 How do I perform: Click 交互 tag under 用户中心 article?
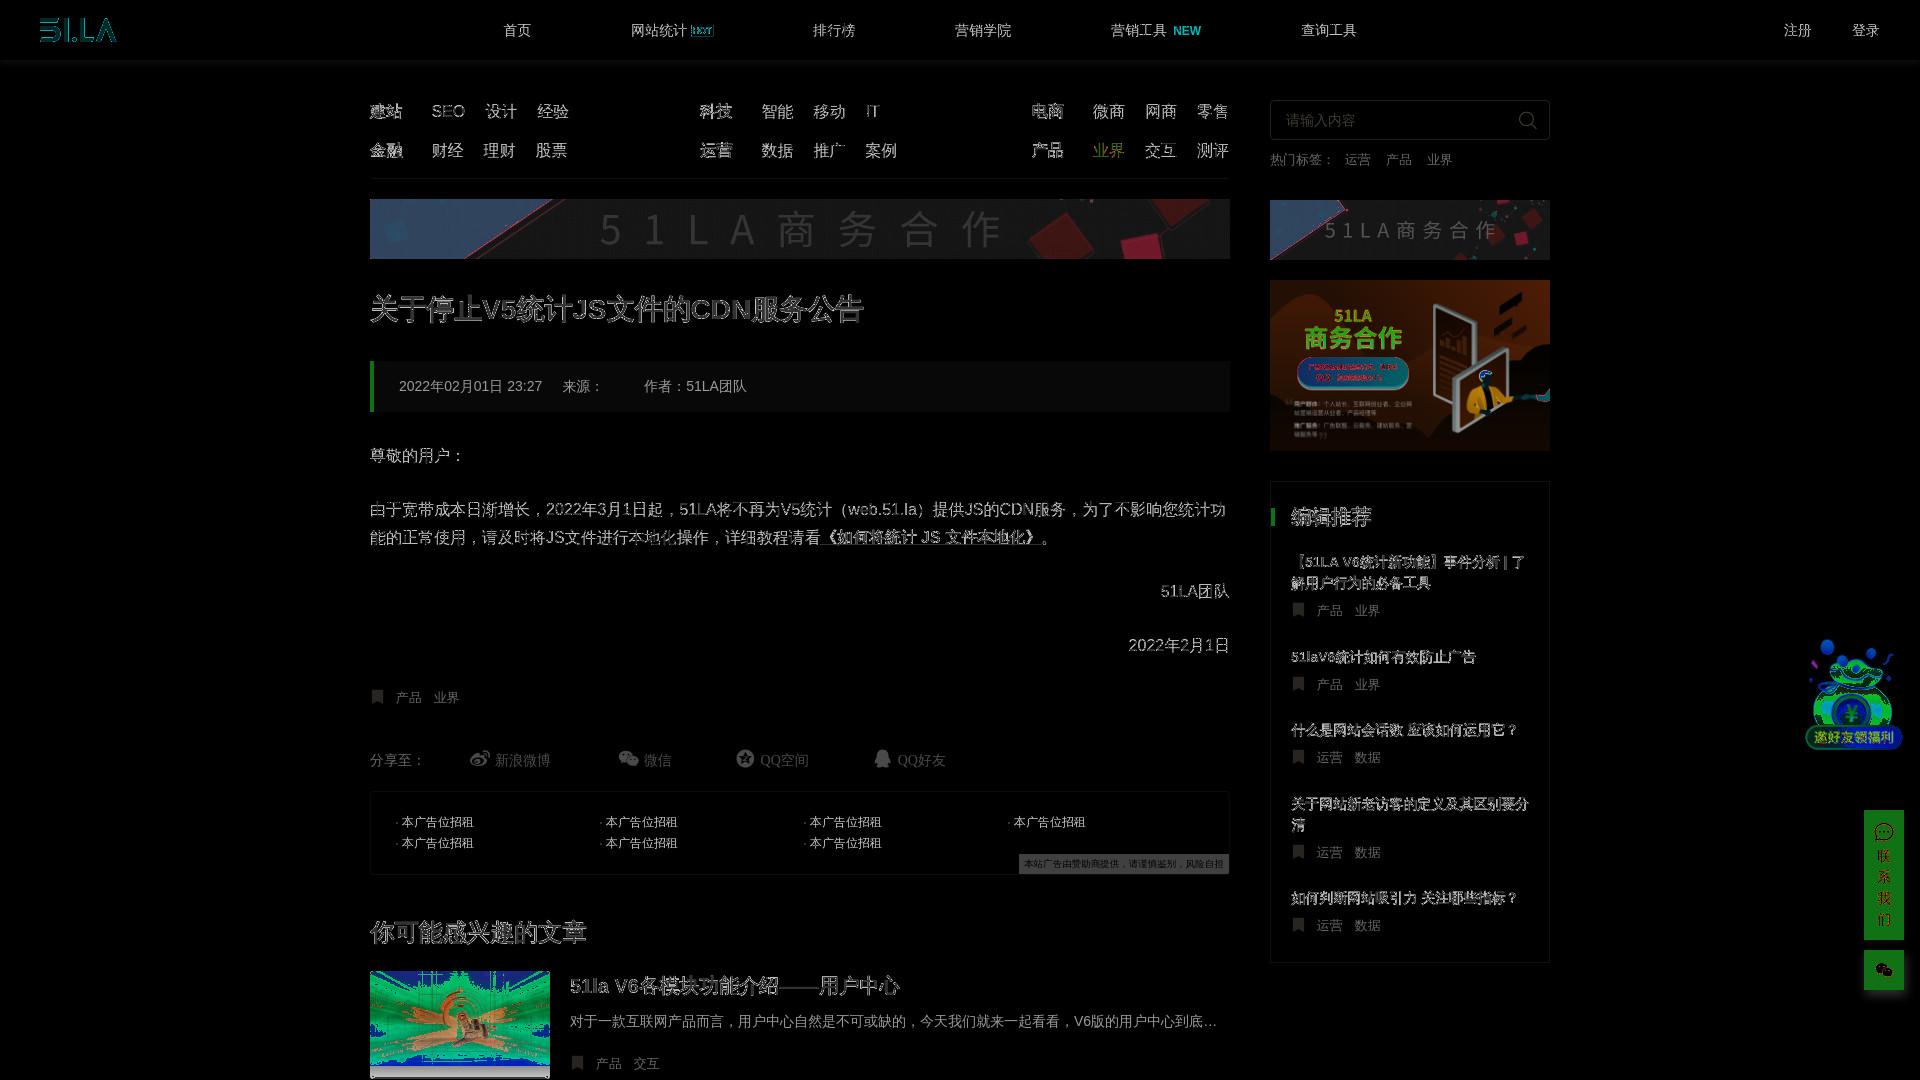646,1063
